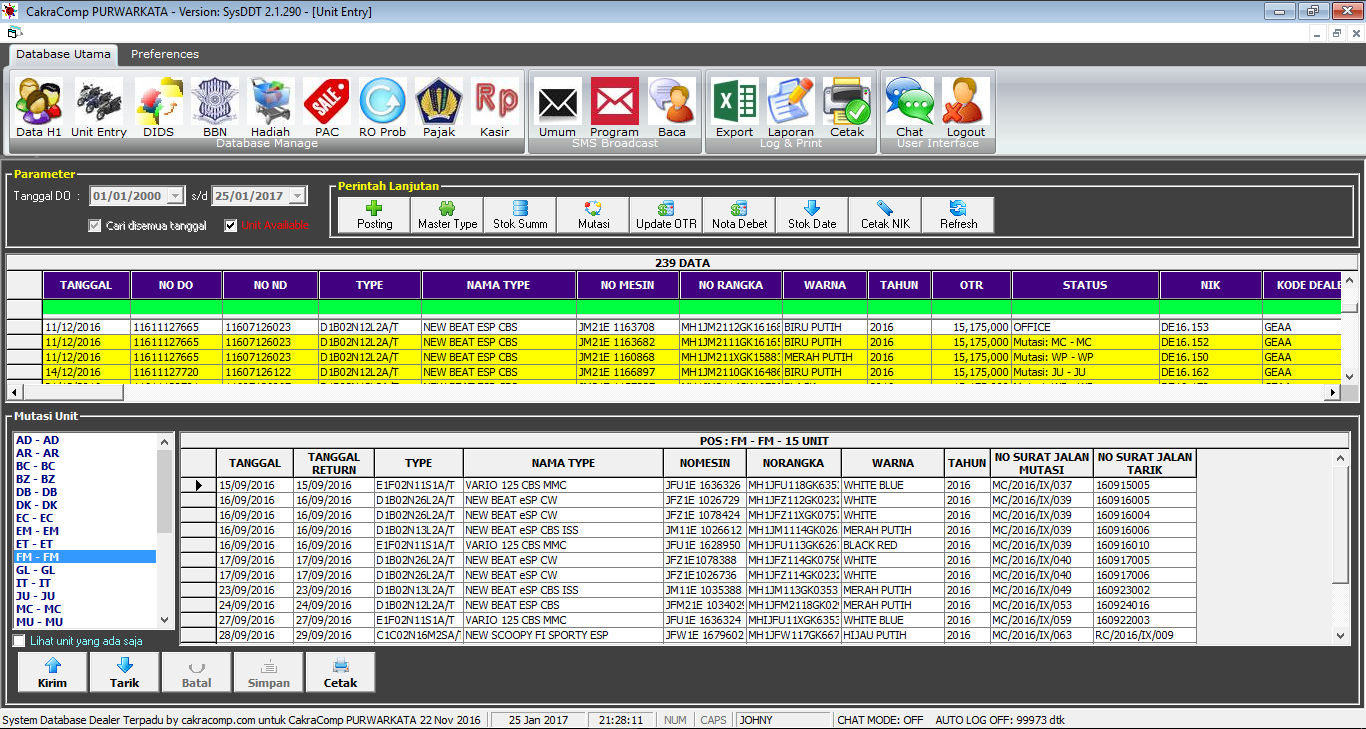Open the end date 25/01/2017 dropdown
Image resolution: width=1366 pixels, height=729 pixels.
tap(297, 197)
